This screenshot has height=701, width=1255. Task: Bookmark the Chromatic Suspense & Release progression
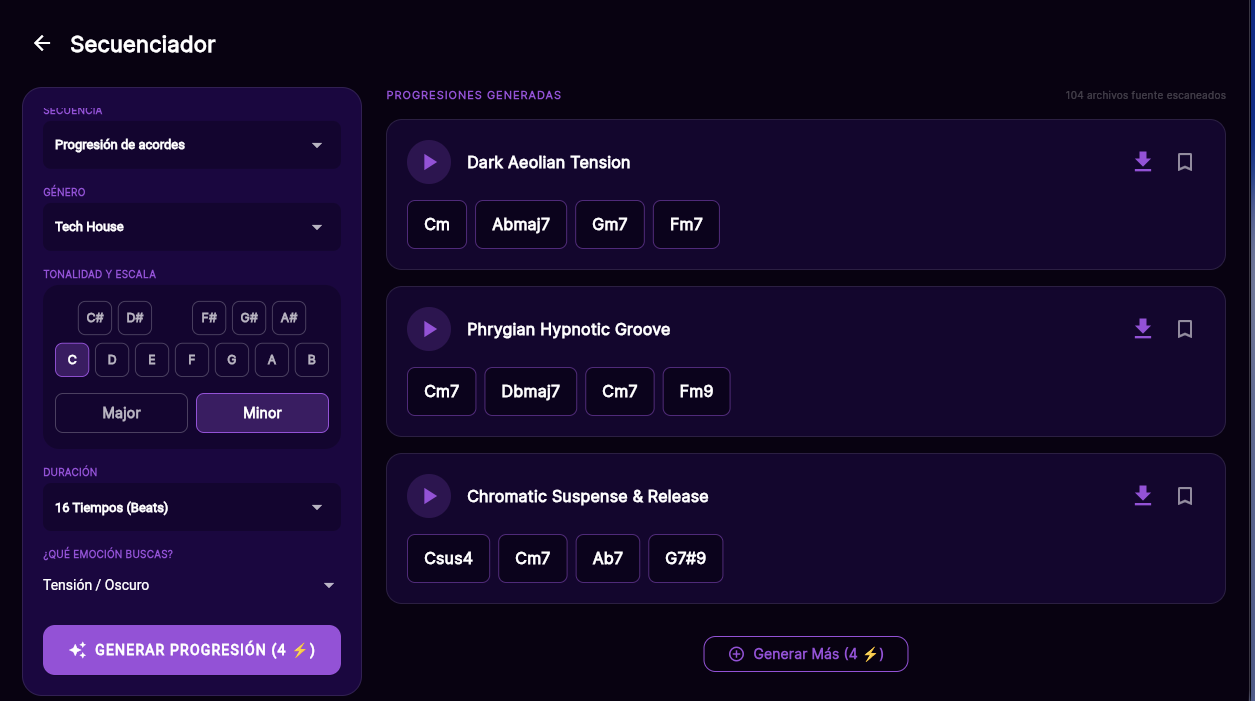(1185, 496)
